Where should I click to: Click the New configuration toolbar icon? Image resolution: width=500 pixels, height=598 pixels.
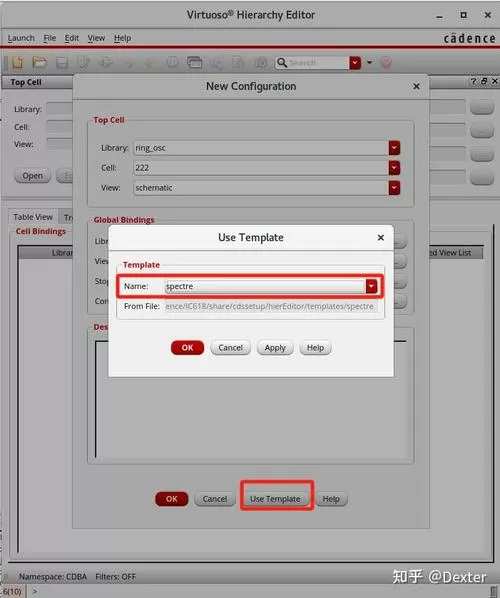pyautogui.click(x=18, y=62)
